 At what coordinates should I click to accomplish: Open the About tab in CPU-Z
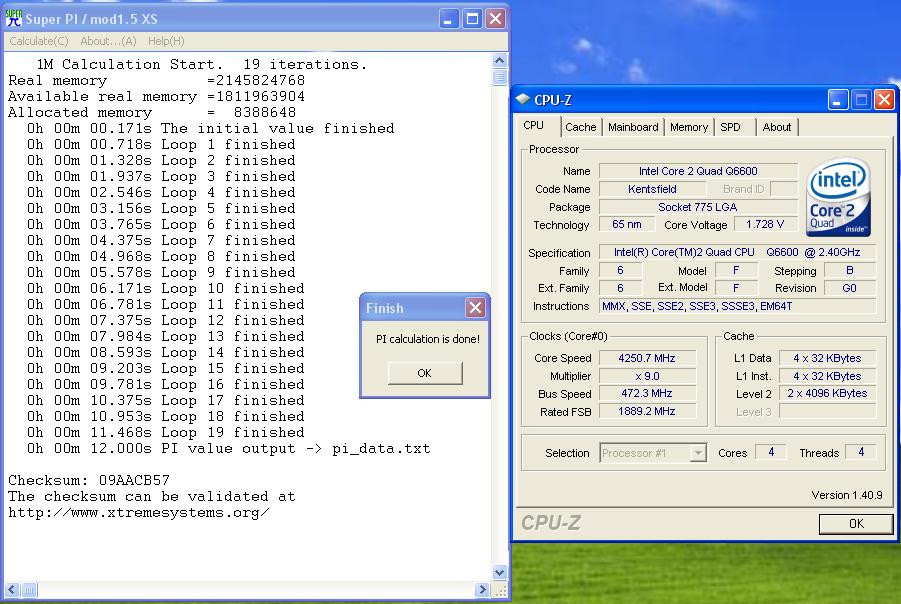tap(776, 127)
